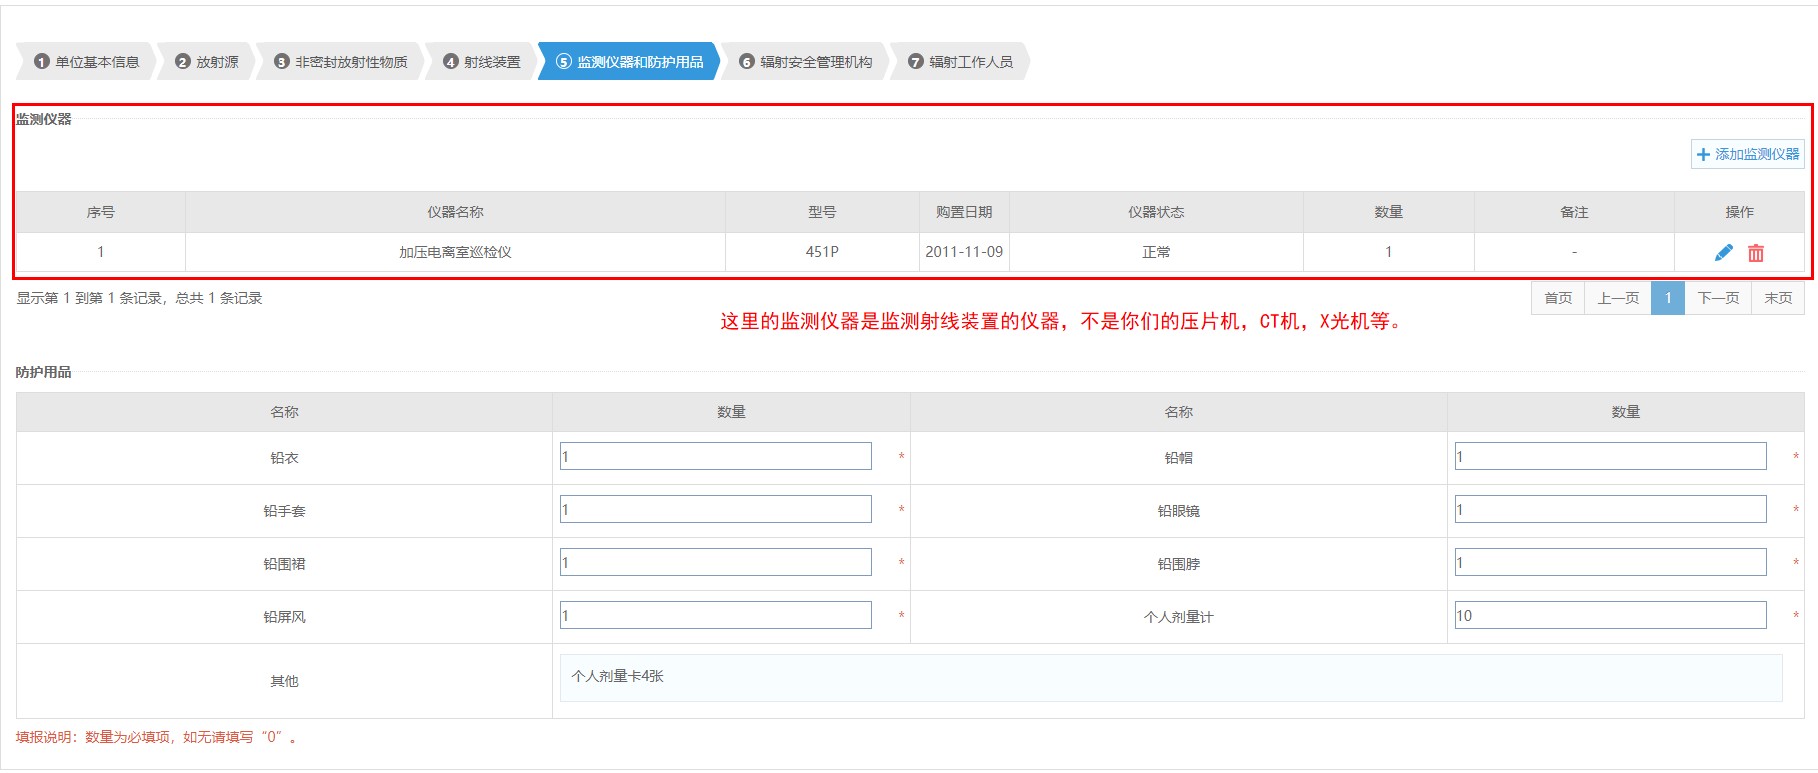Viewport: 1818px width, 773px height.
Task: Click the 其他 text area with 个人剂量卡4张
Action: [x=1171, y=678]
